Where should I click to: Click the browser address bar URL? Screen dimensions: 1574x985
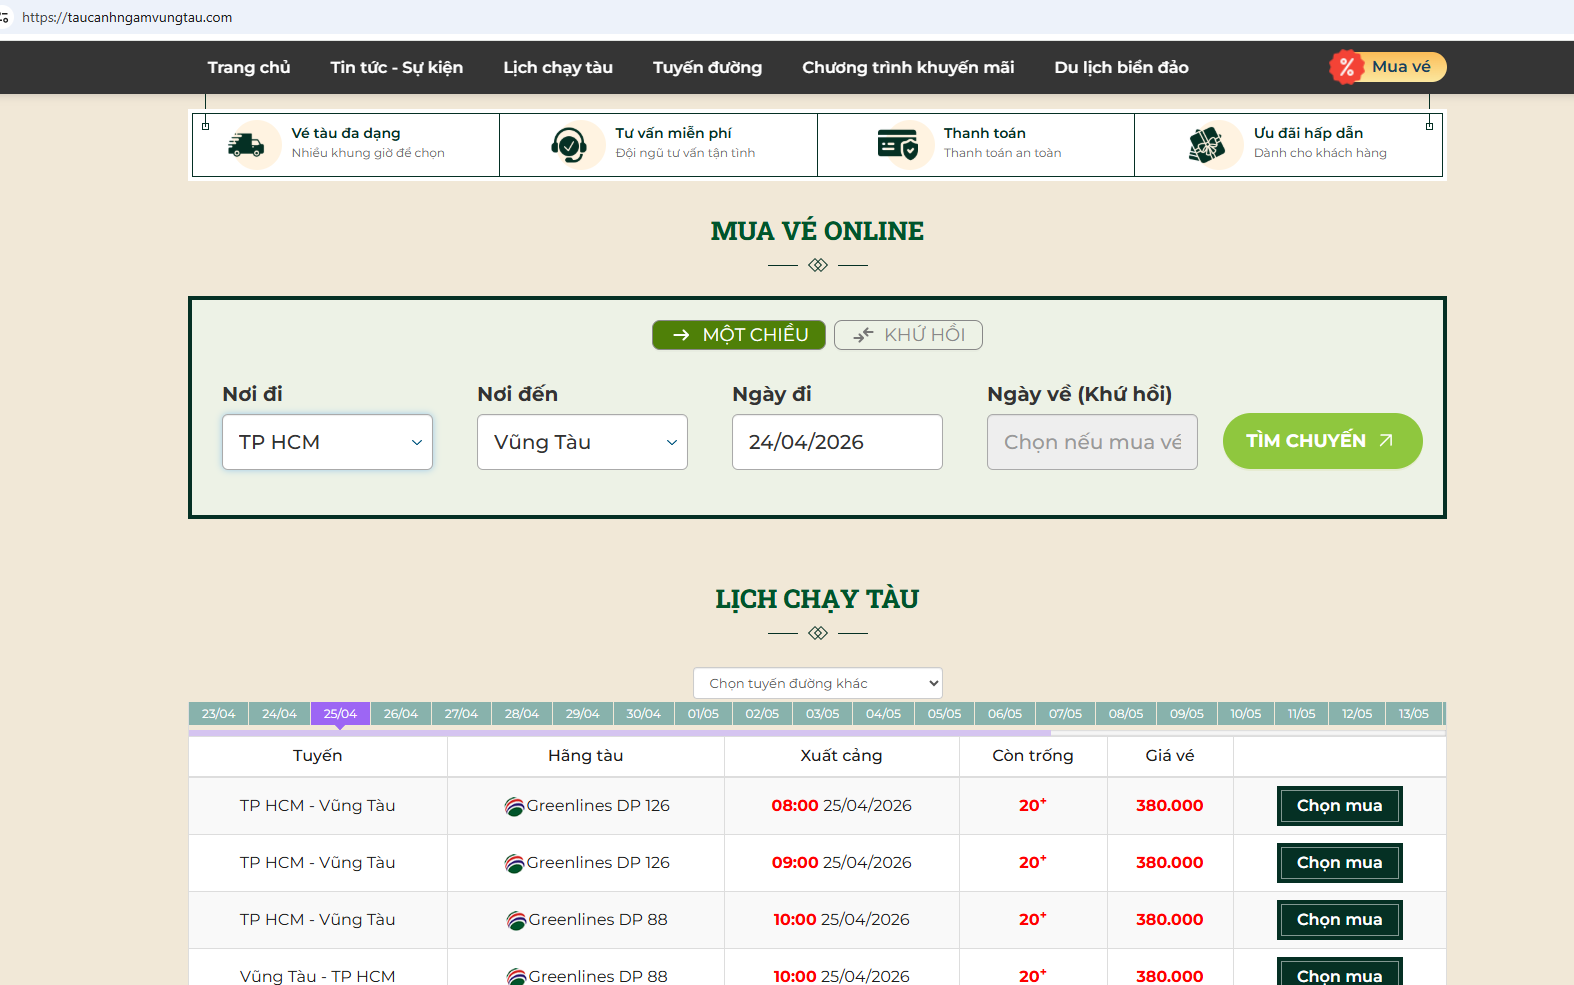click(x=127, y=17)
